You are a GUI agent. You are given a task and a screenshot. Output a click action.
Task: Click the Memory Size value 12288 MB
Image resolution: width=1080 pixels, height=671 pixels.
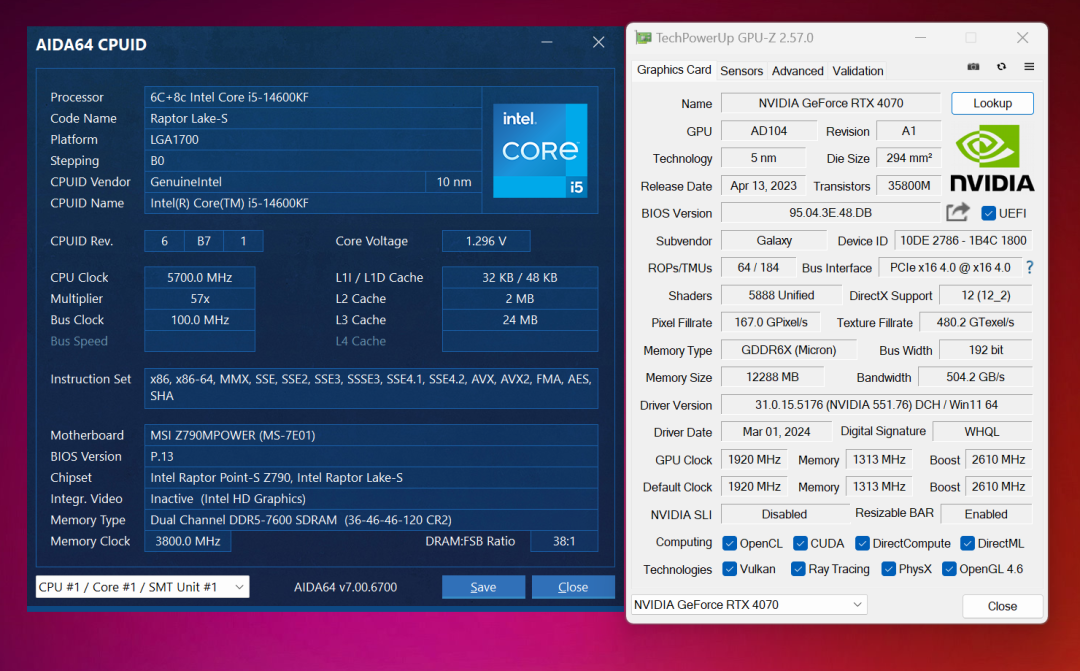(772, 377)
